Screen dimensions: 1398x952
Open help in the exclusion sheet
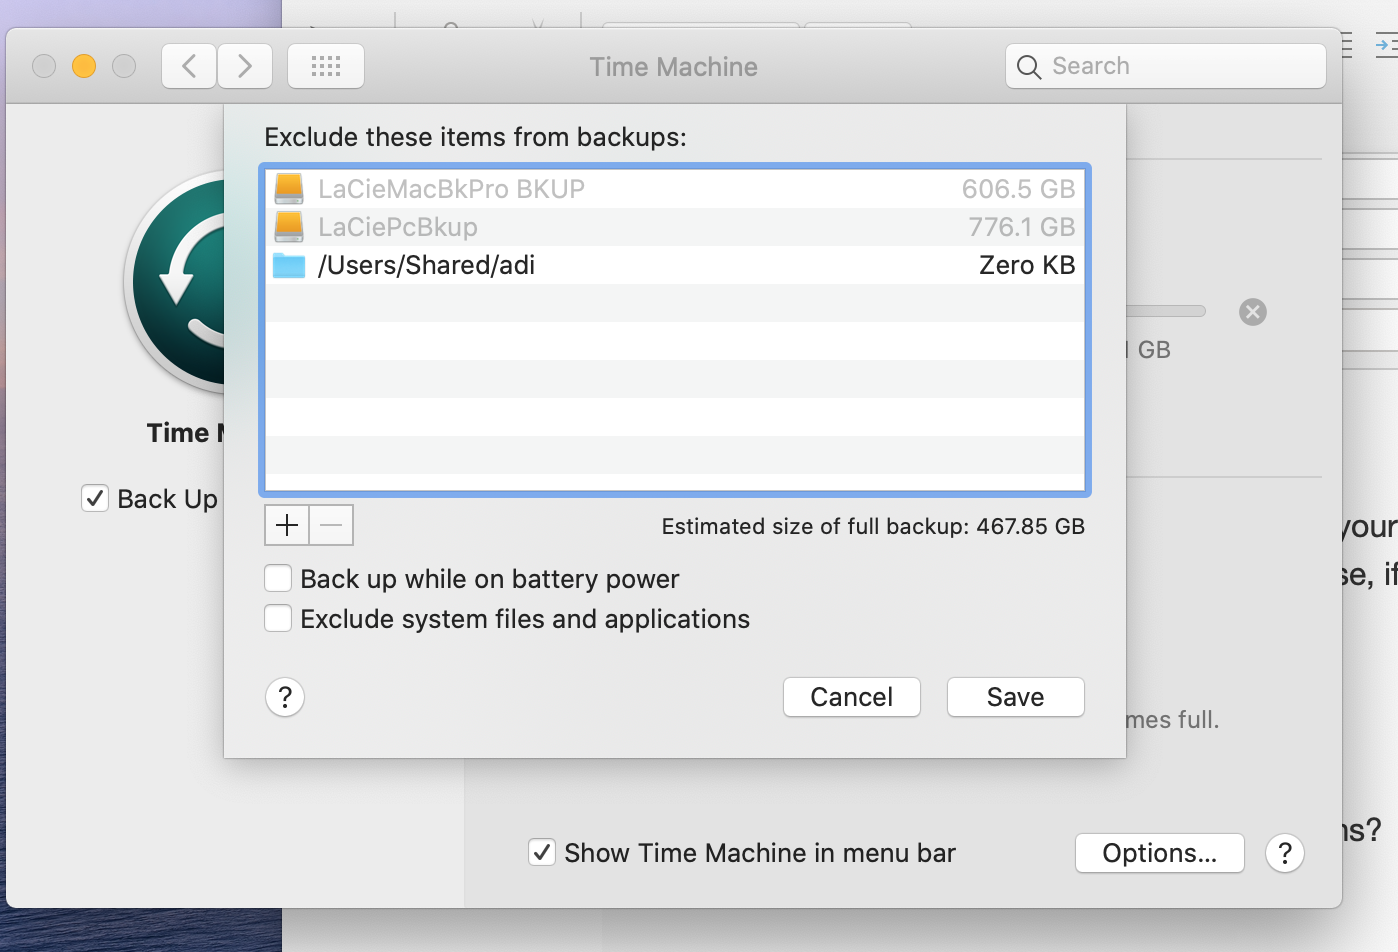[x=285, y=697]
